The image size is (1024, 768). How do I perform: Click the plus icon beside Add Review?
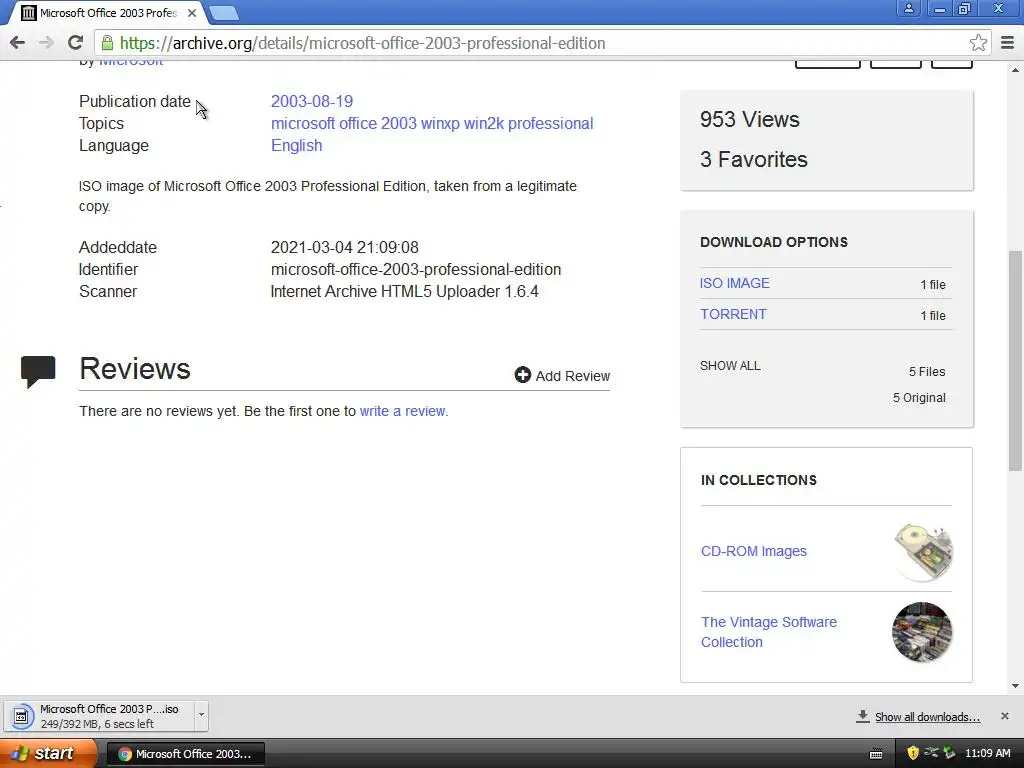(x=522, y=375)
